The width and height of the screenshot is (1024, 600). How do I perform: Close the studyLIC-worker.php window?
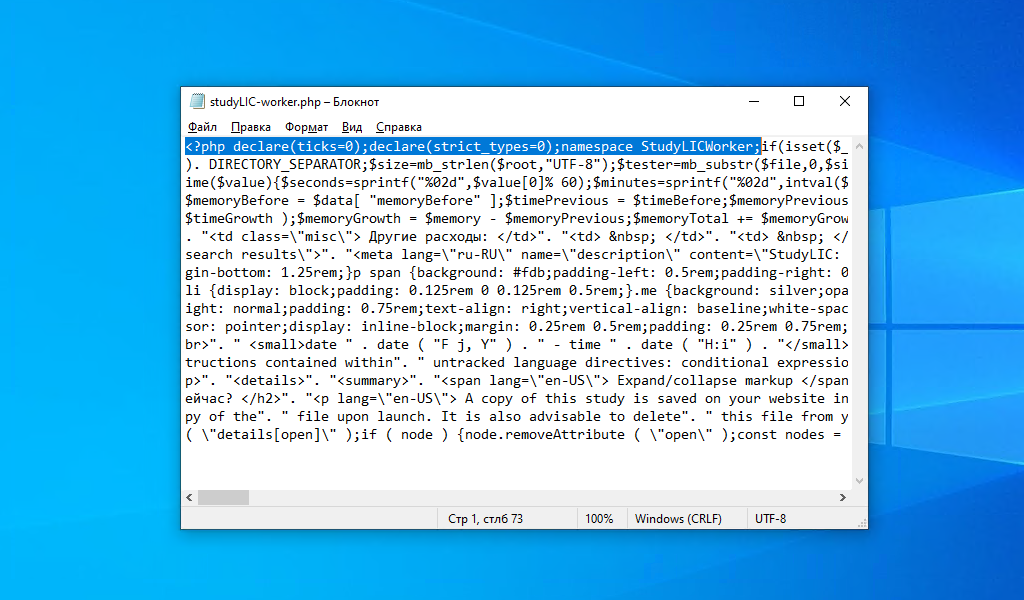(844, 101)
